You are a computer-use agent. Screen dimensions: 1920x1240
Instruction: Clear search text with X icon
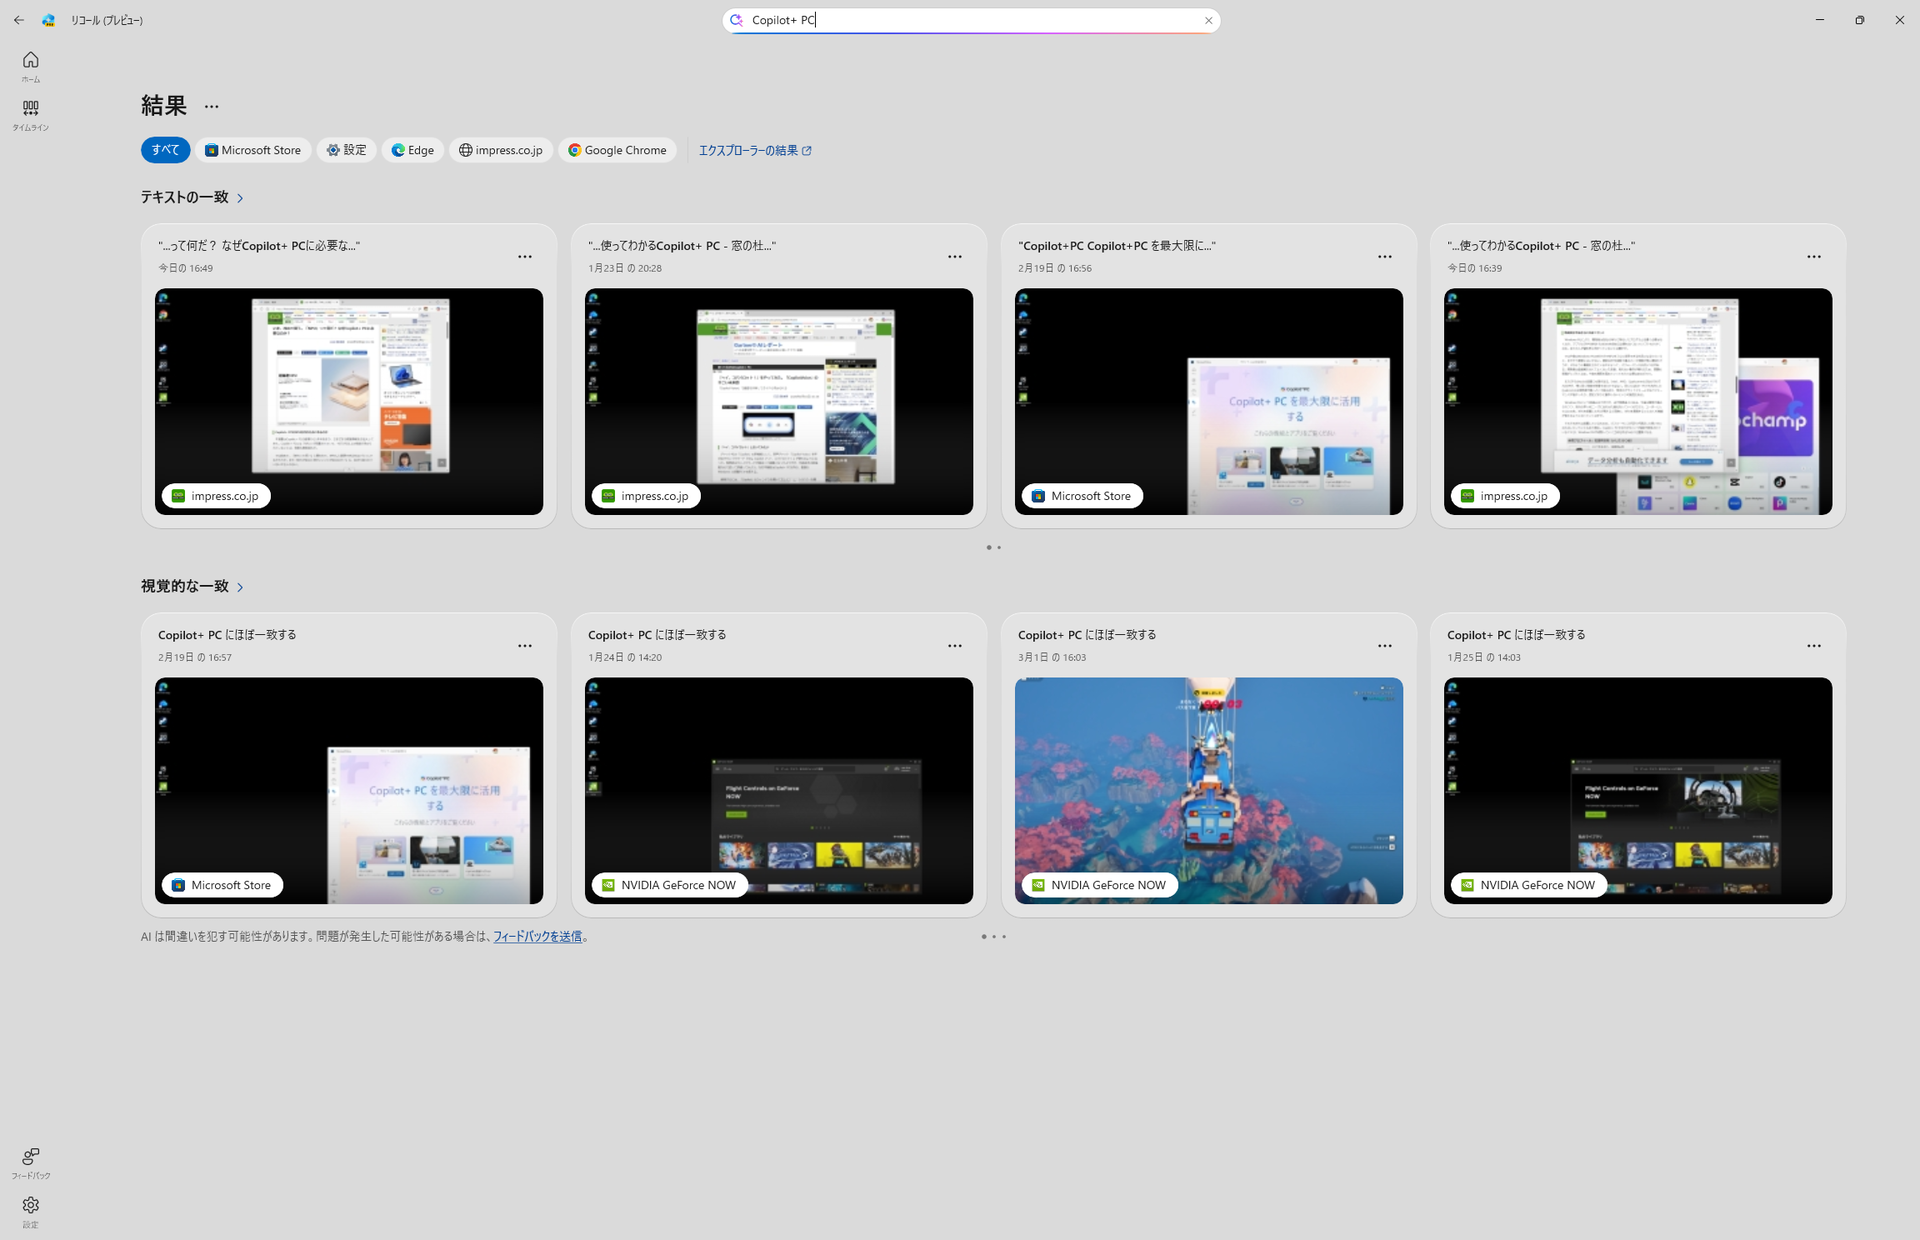pyautogui.click(x=1208, y=20)
